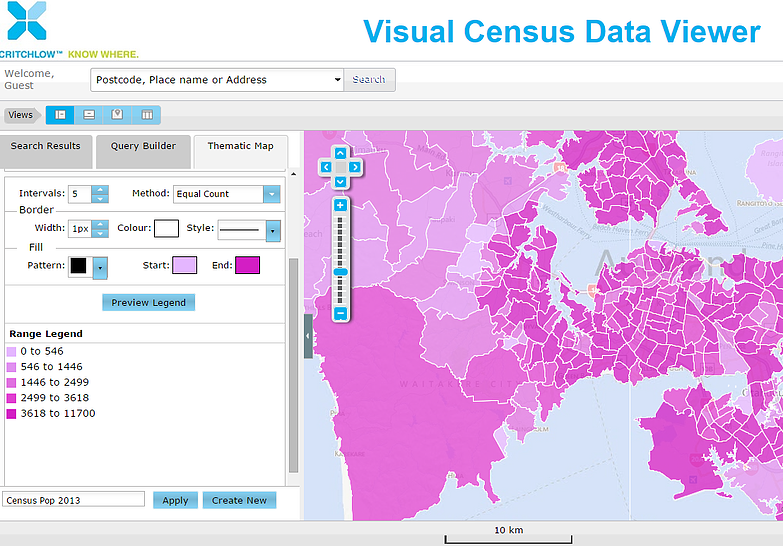The image size is (783, 546).
Task: Click the scroll-up arrow of the panel
Action: point(294,174)
